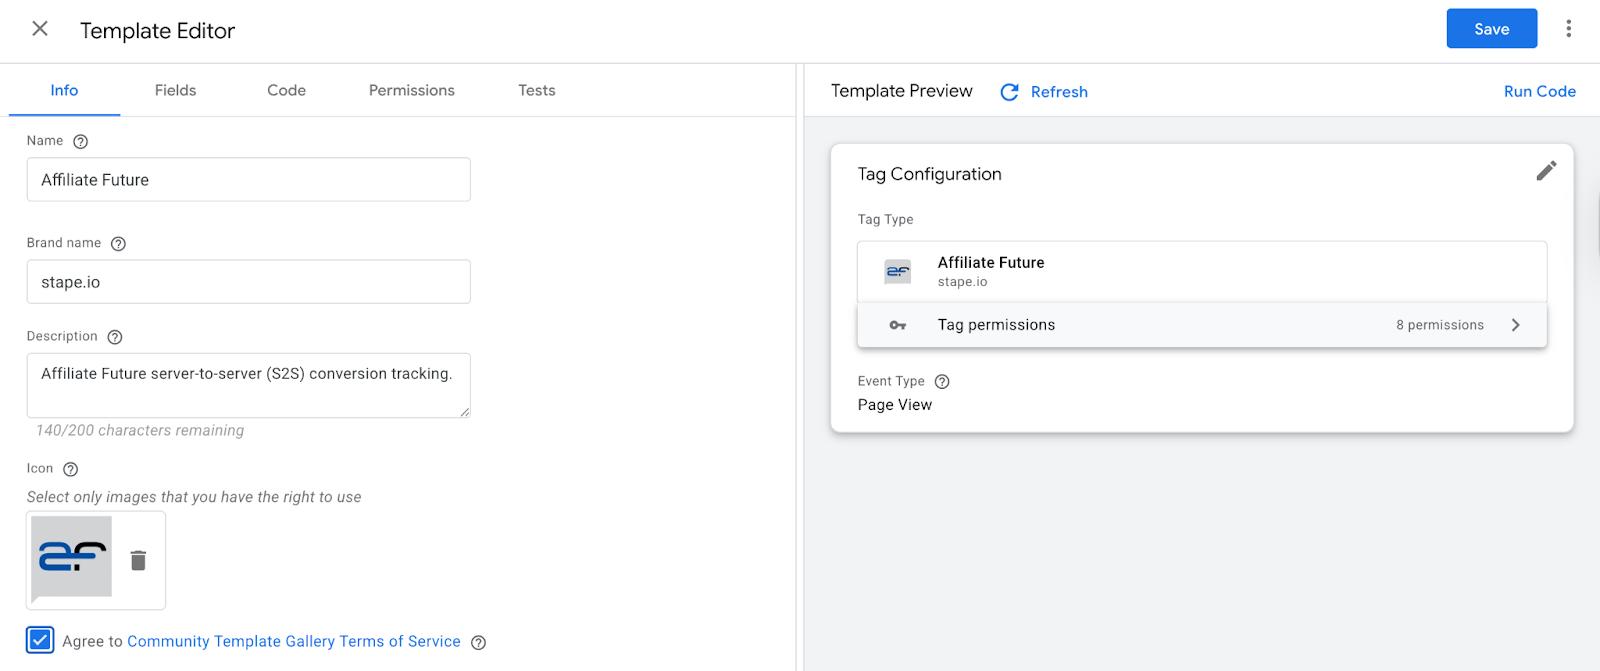Open the three-dot more options menu
Screen dimensions: 1600x671
1568,29
